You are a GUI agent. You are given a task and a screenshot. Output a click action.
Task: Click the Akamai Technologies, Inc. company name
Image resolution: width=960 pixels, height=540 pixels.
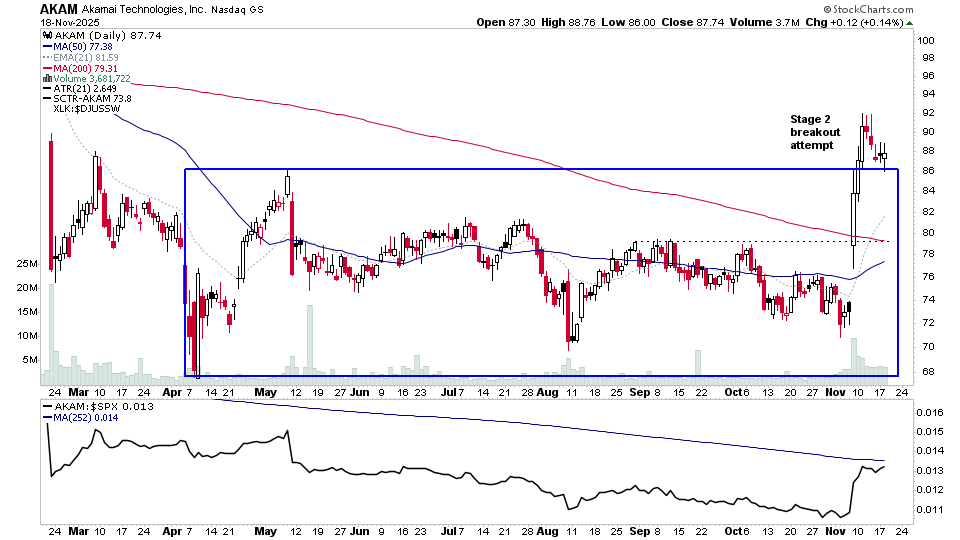144,10
